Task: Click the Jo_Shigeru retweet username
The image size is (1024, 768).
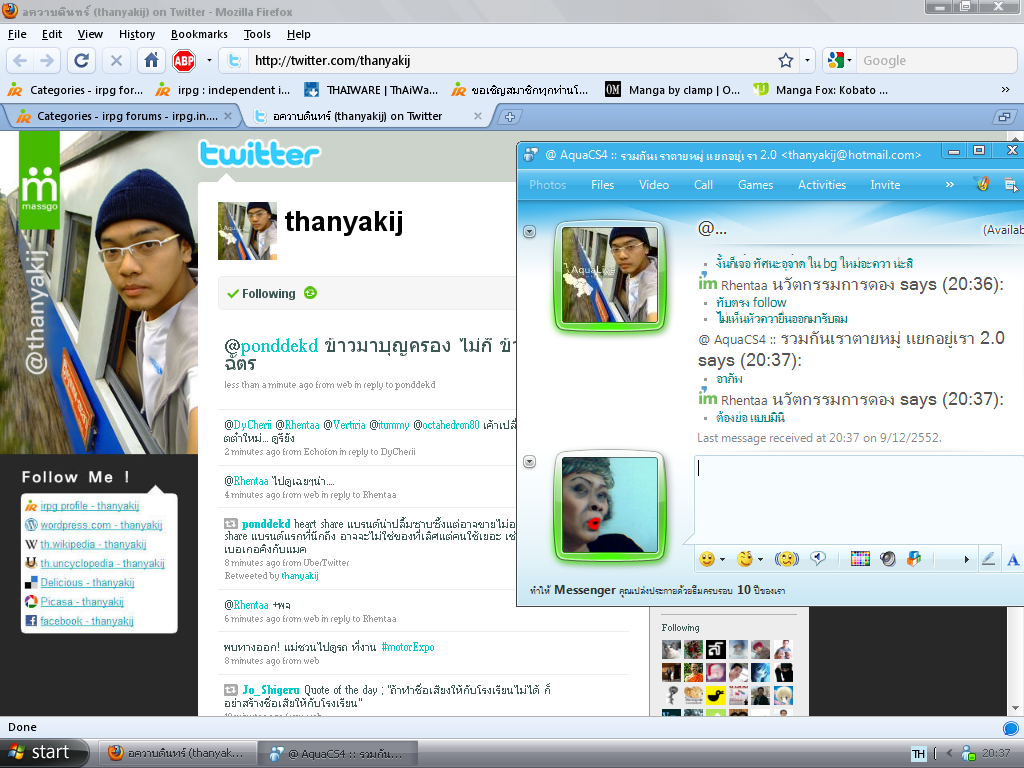Action: [270, 690]
